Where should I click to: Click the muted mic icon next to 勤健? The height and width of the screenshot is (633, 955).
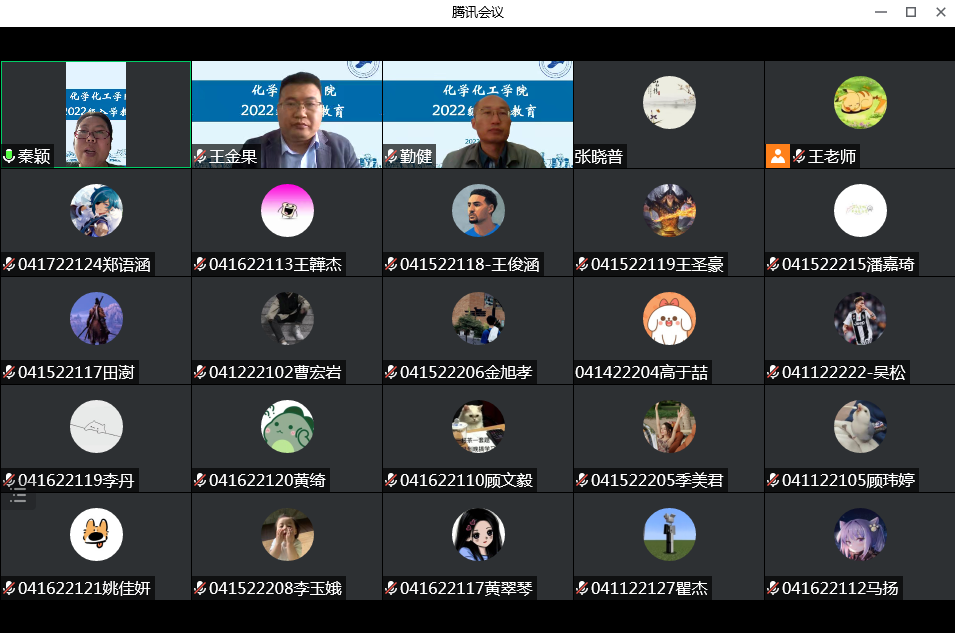[391, 157]
